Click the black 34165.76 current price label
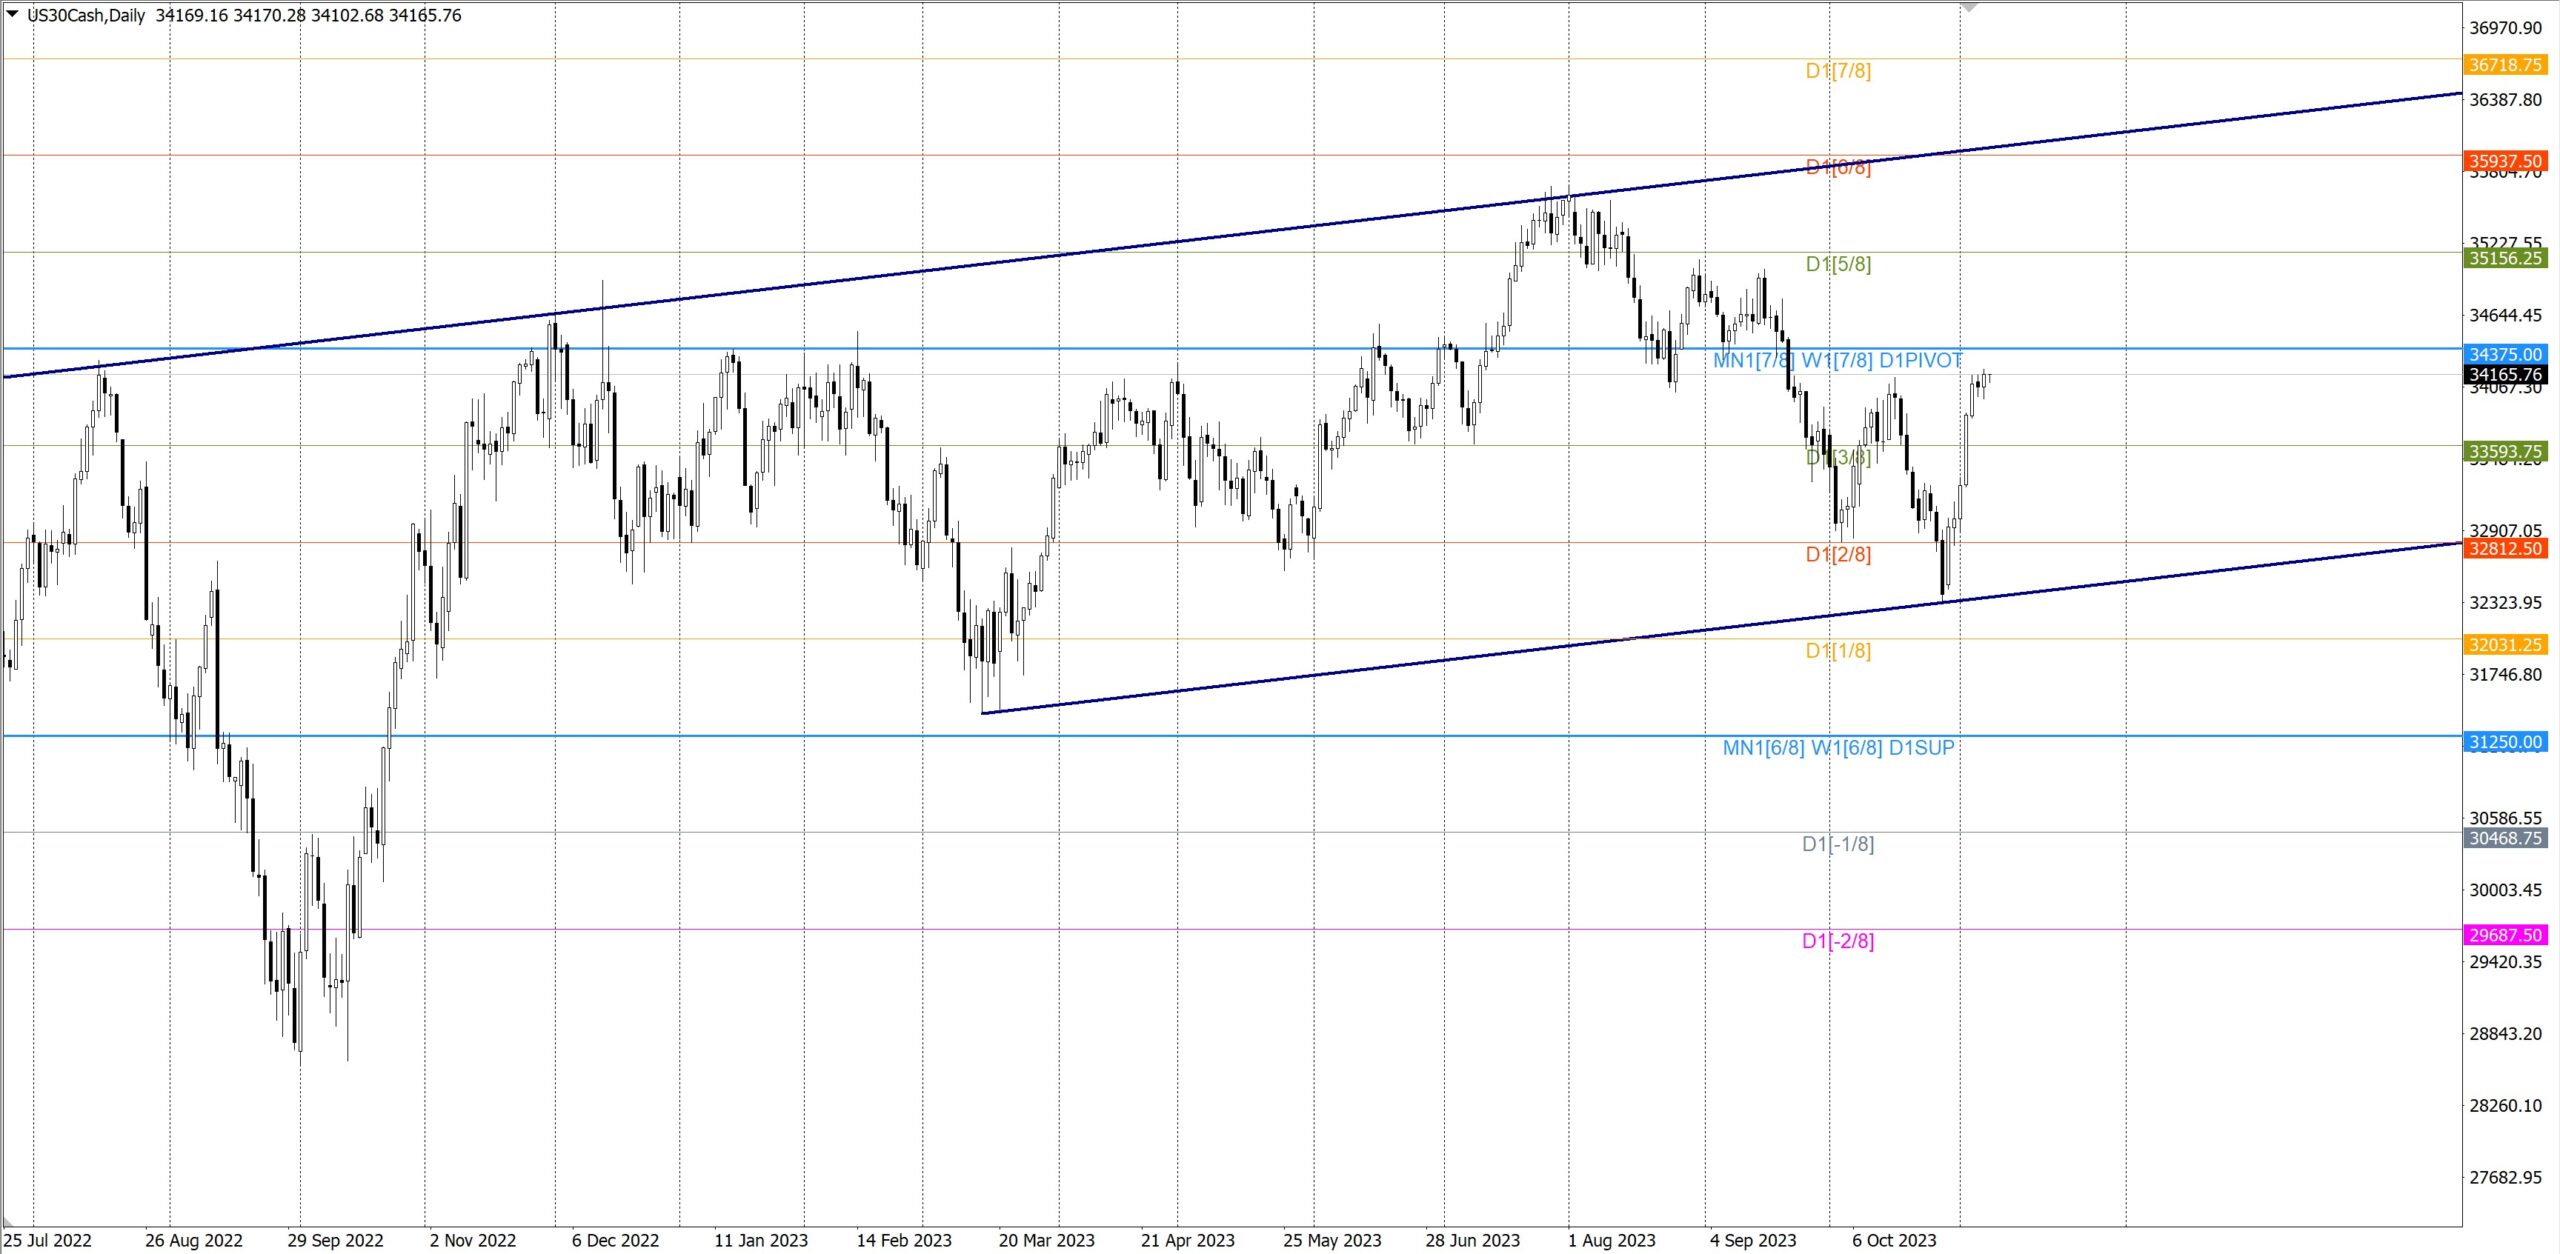 (x=2504, y=375)
